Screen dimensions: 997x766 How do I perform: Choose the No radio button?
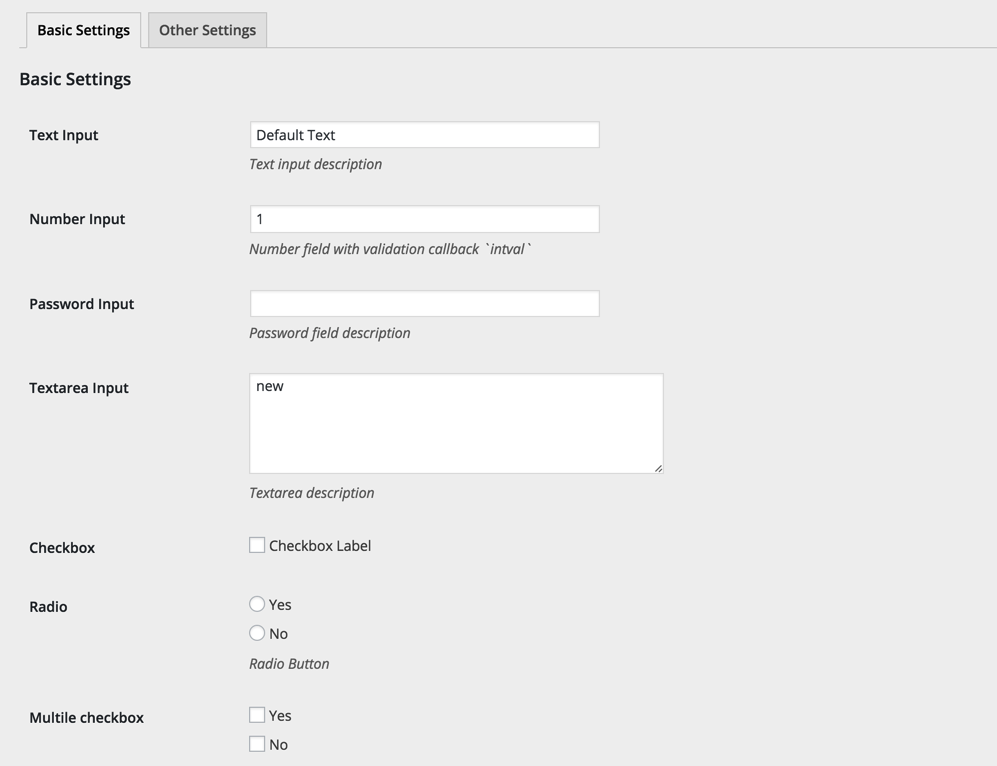[x=257, y=633]
